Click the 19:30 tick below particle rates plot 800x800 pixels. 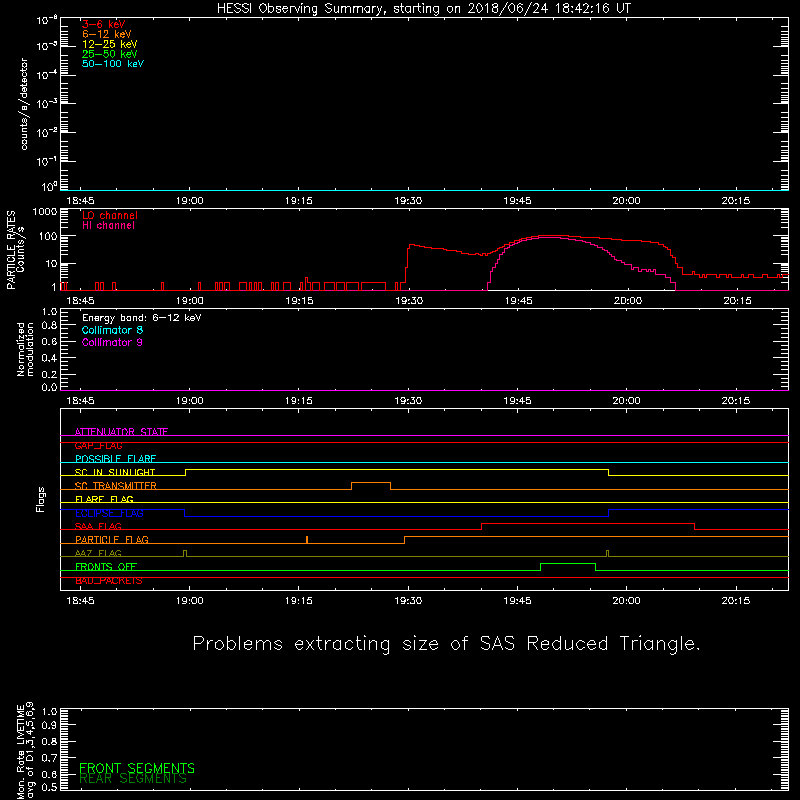409,301
